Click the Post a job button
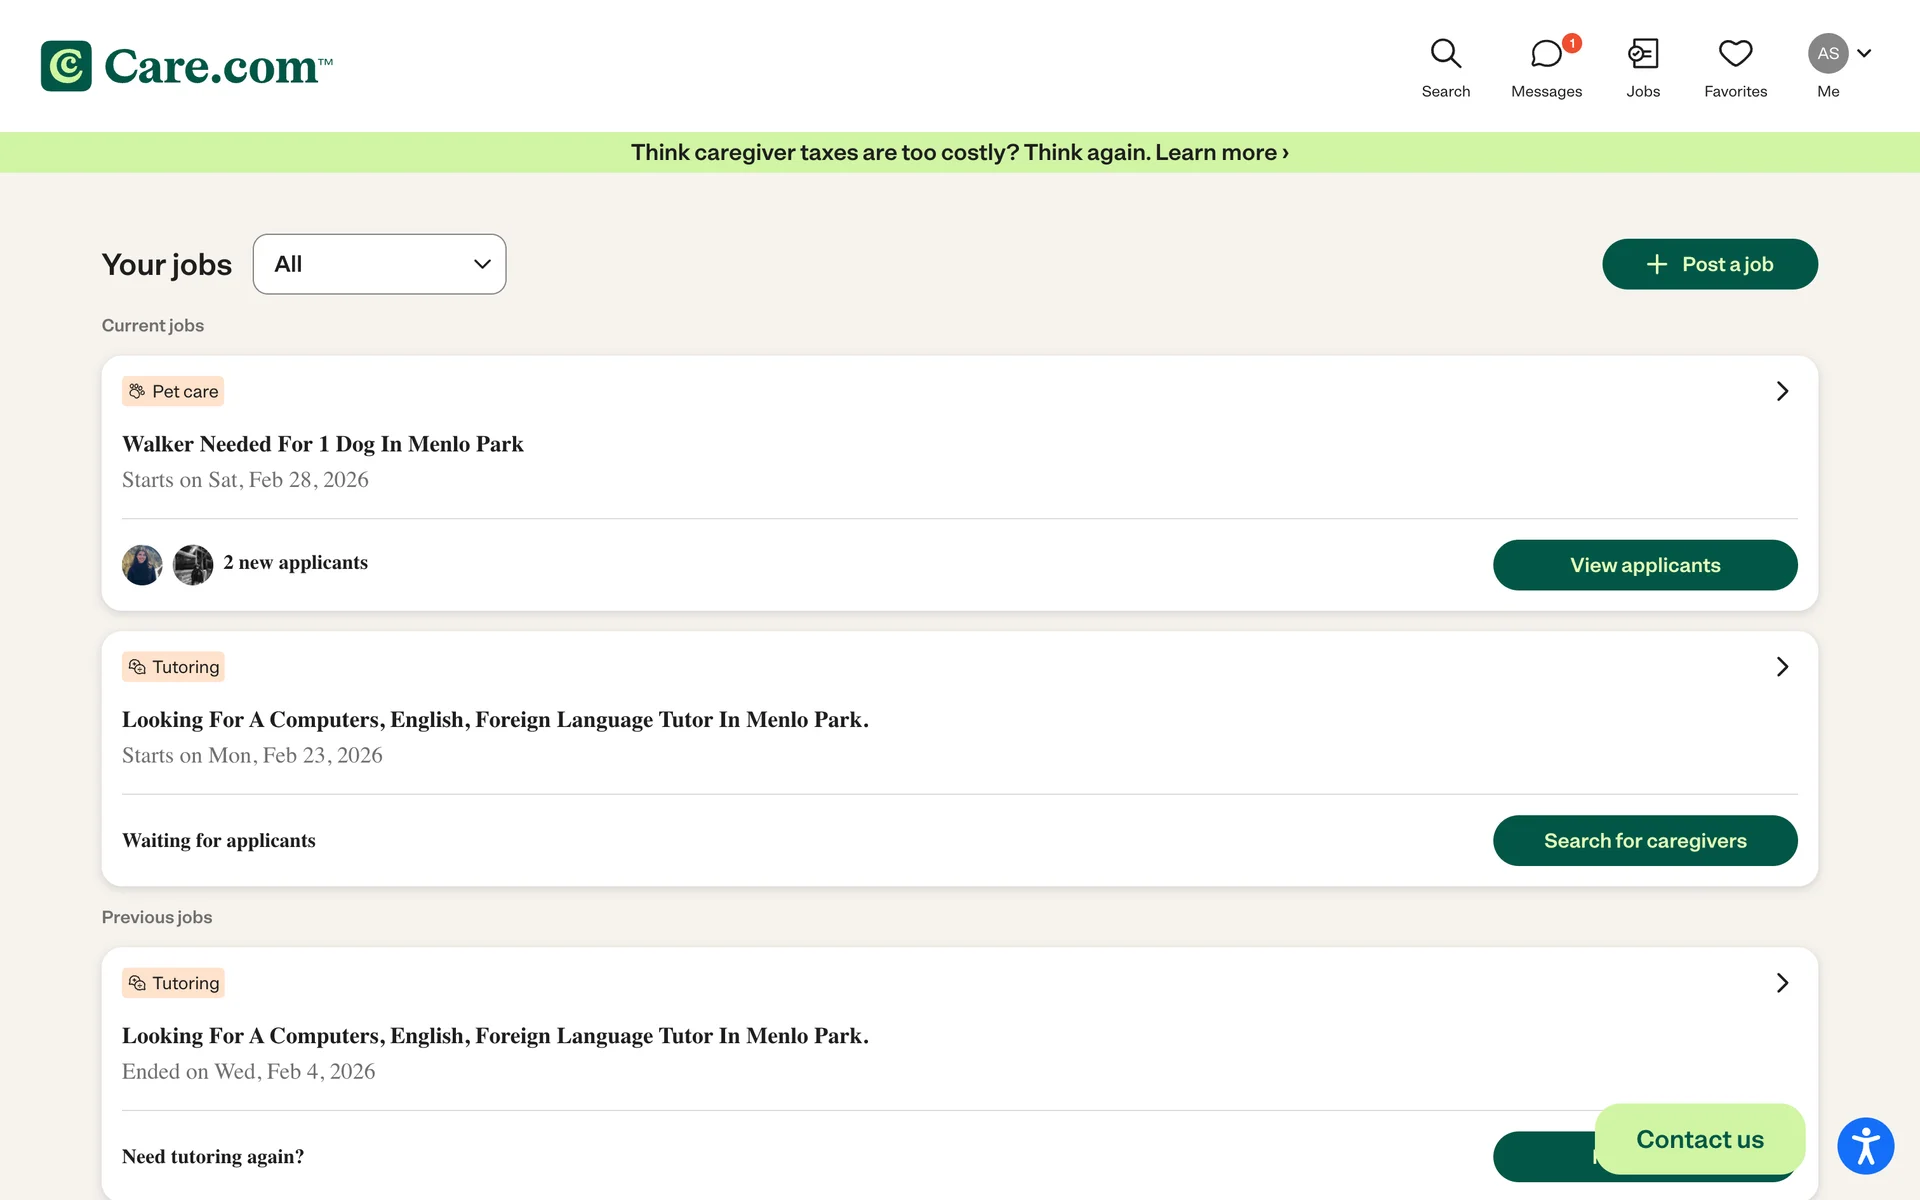 (1709, 264)
